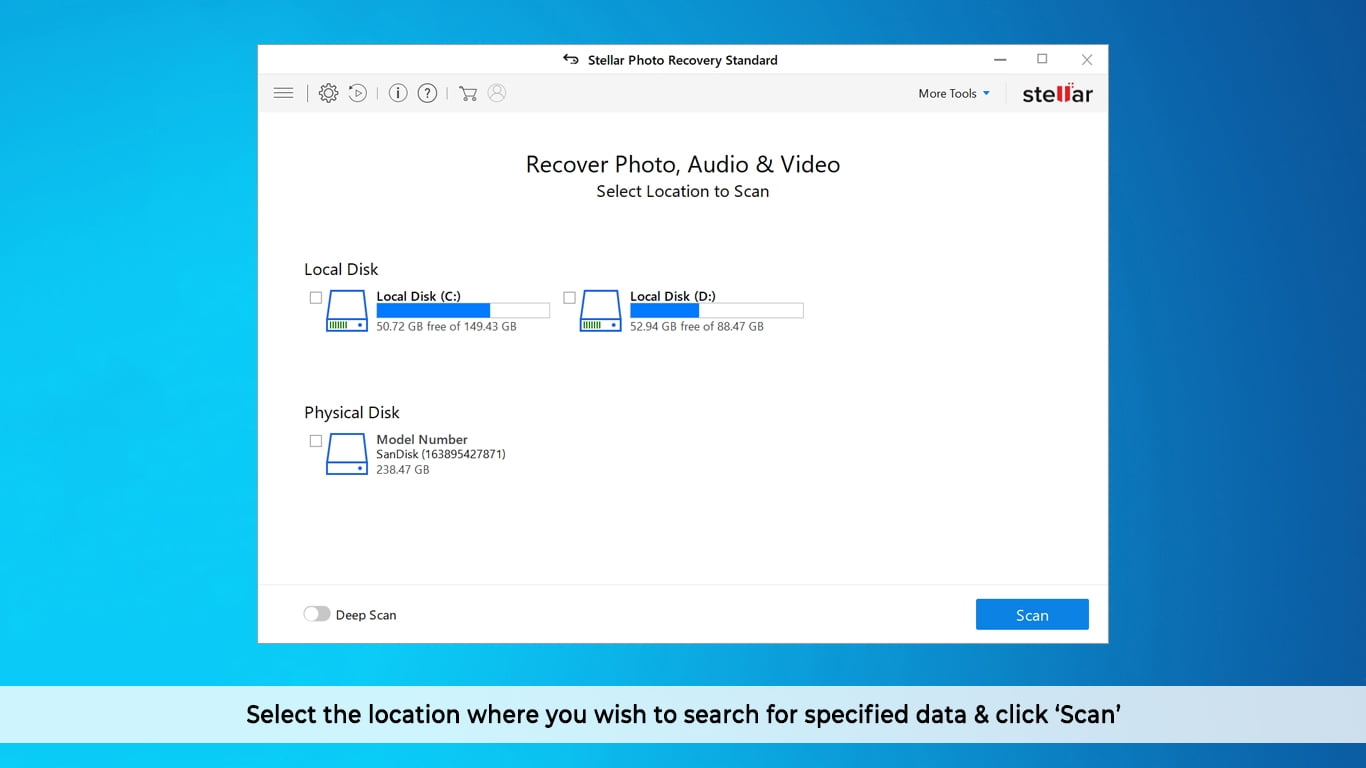This screenshot has width=1366, height=768.
Task: Check the Local Disk (C:) checkbox
Action: tap(316, 298)
